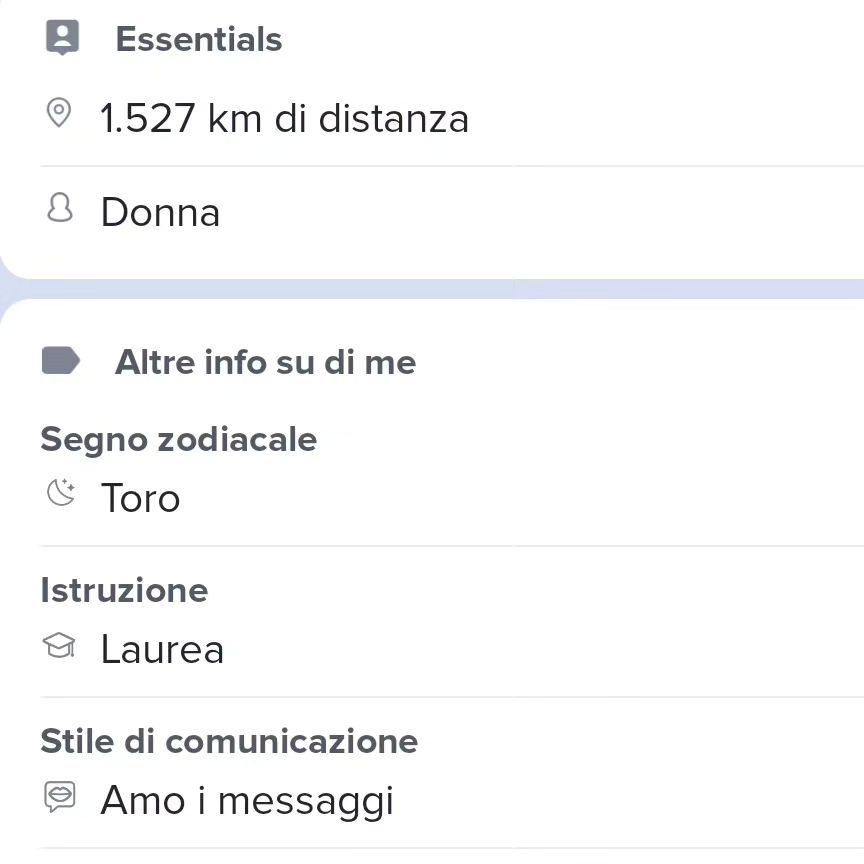Click the Altre info su di me heading
This screenshot has height=864, width=864.
point(266,362)
